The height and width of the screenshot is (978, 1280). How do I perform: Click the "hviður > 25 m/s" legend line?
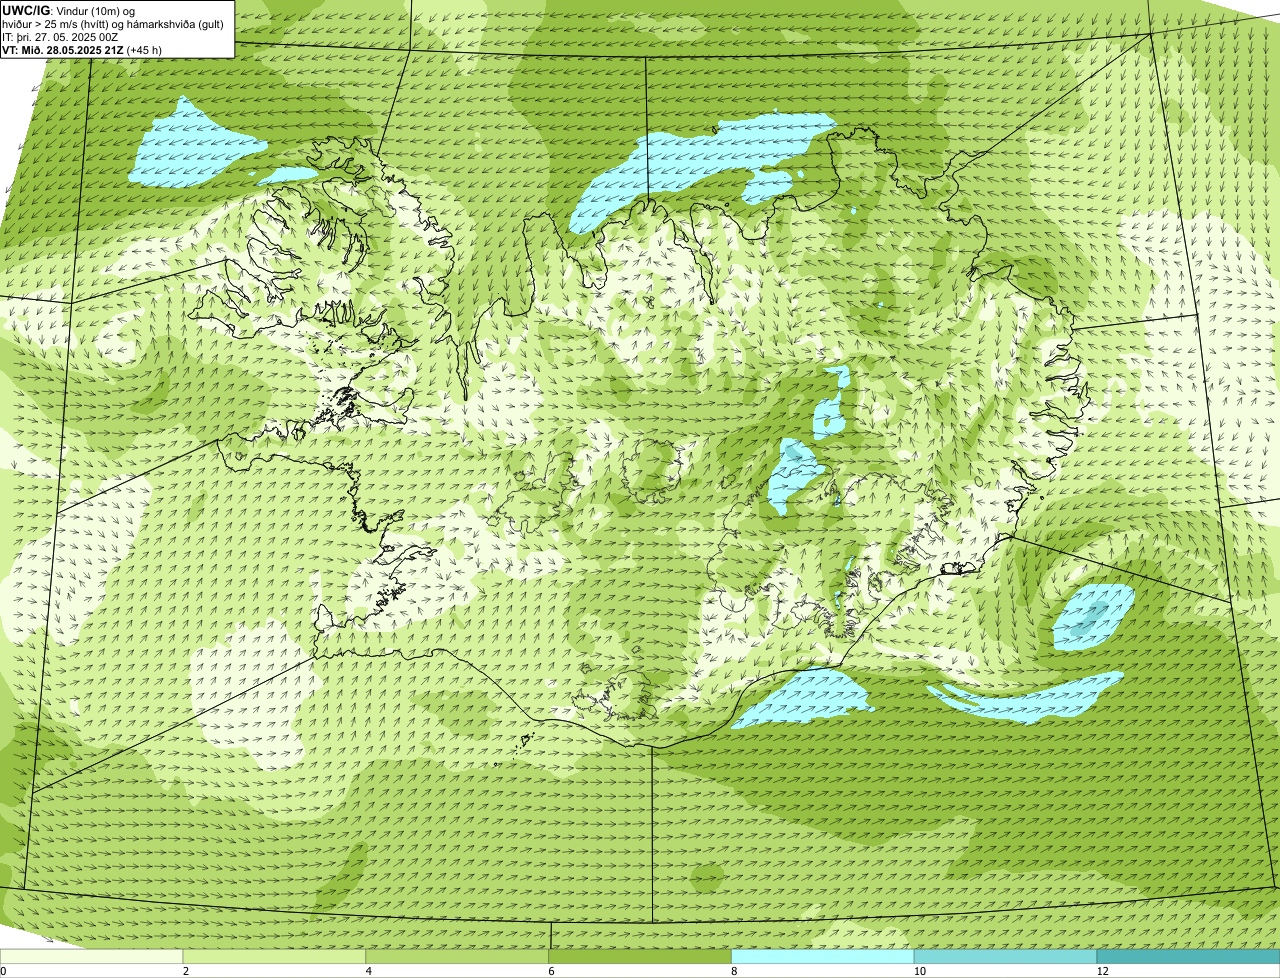114,24
